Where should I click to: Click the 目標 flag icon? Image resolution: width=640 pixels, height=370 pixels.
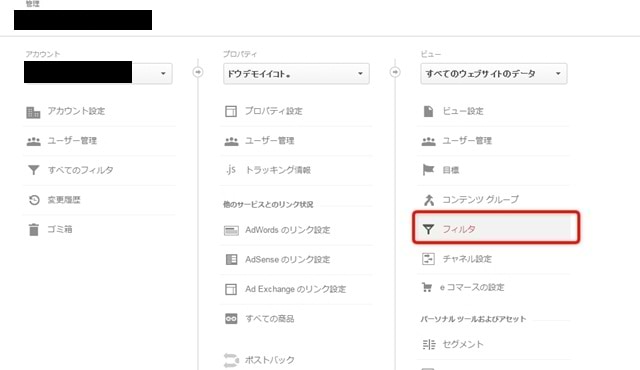[428, 170]
